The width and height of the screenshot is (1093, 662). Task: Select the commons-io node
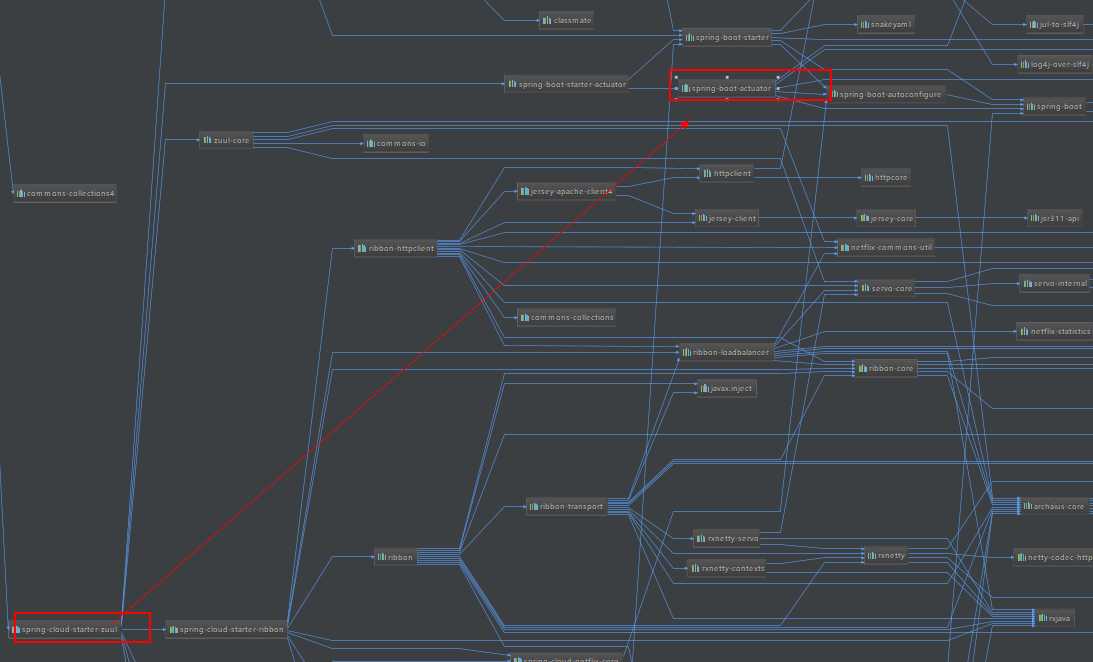coord(395,144)
